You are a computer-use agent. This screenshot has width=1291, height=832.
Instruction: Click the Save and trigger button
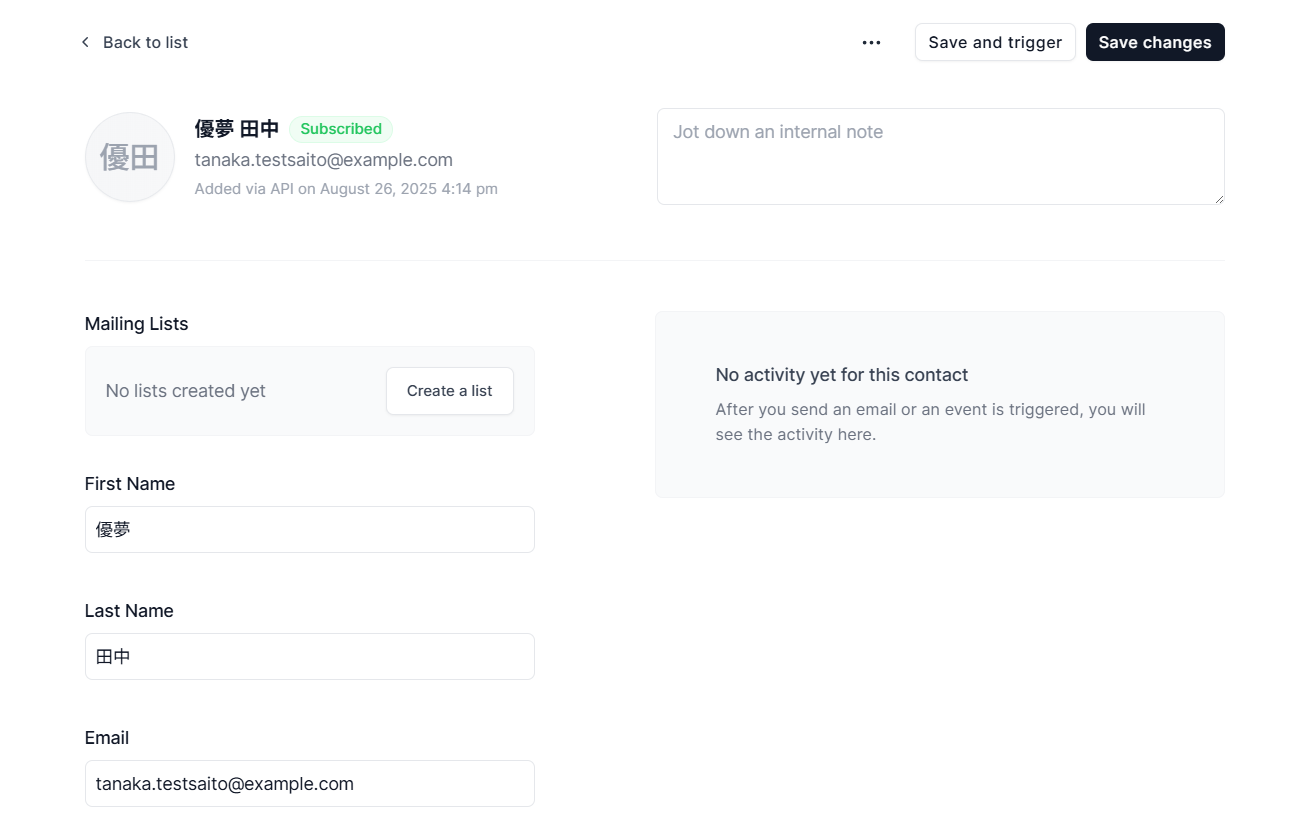(995, 42)
